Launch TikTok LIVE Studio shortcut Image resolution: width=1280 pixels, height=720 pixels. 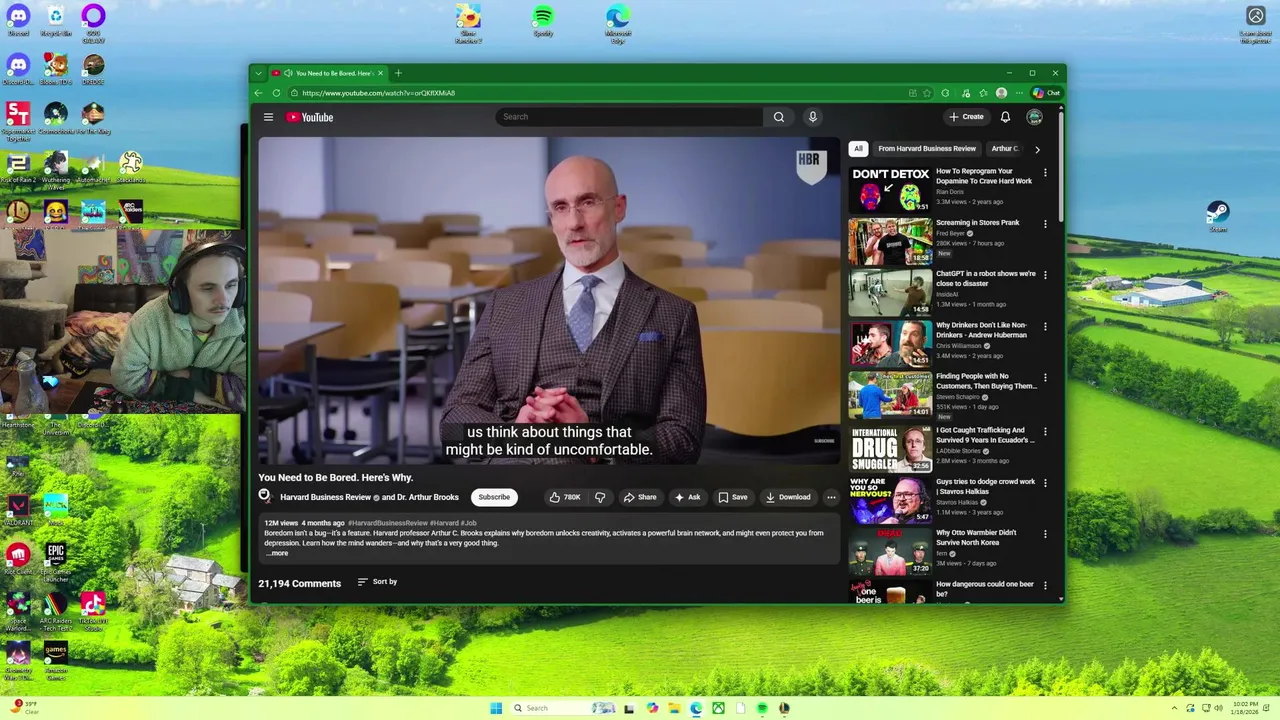[x=93, y=611]
